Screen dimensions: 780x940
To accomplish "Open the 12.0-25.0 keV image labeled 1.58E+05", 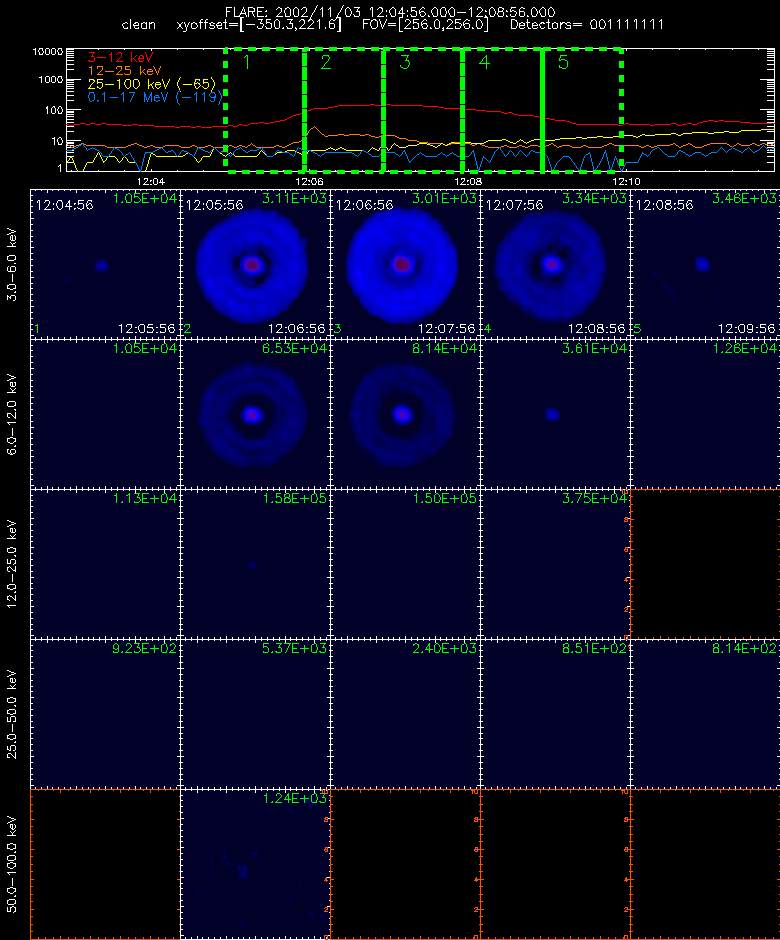I will pos(255,564).
